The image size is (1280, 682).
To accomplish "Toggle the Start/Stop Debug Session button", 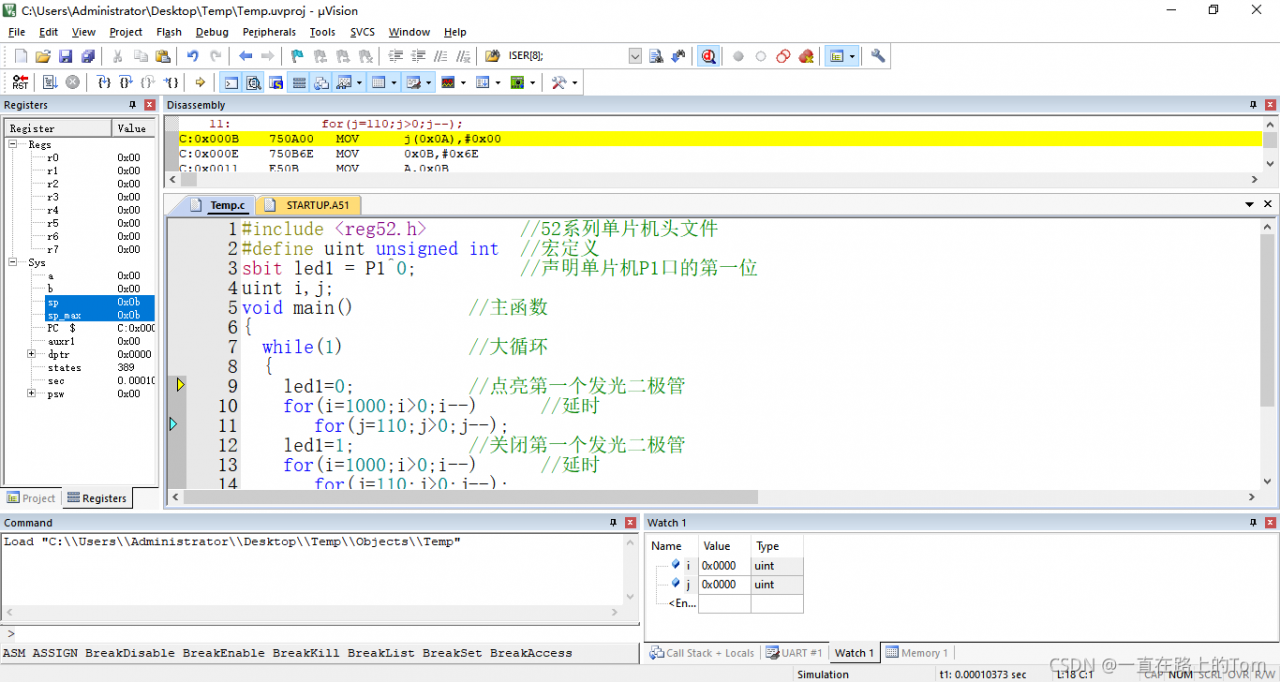I will [x=708, y=57].
